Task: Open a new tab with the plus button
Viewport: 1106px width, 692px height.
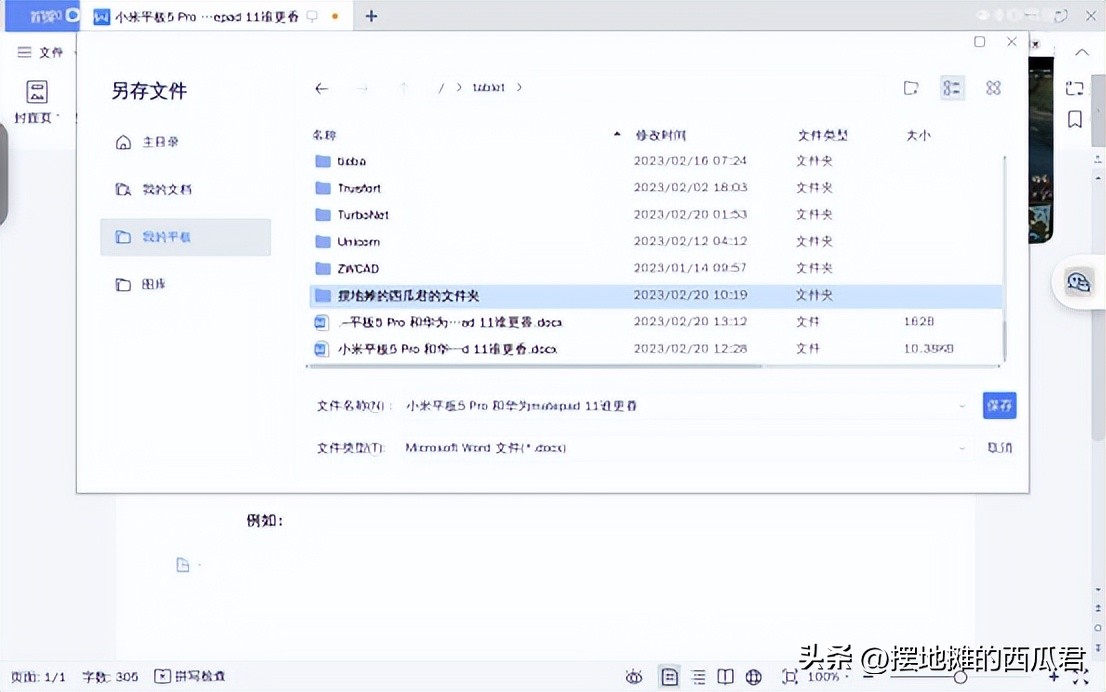Action: [371, 16]
